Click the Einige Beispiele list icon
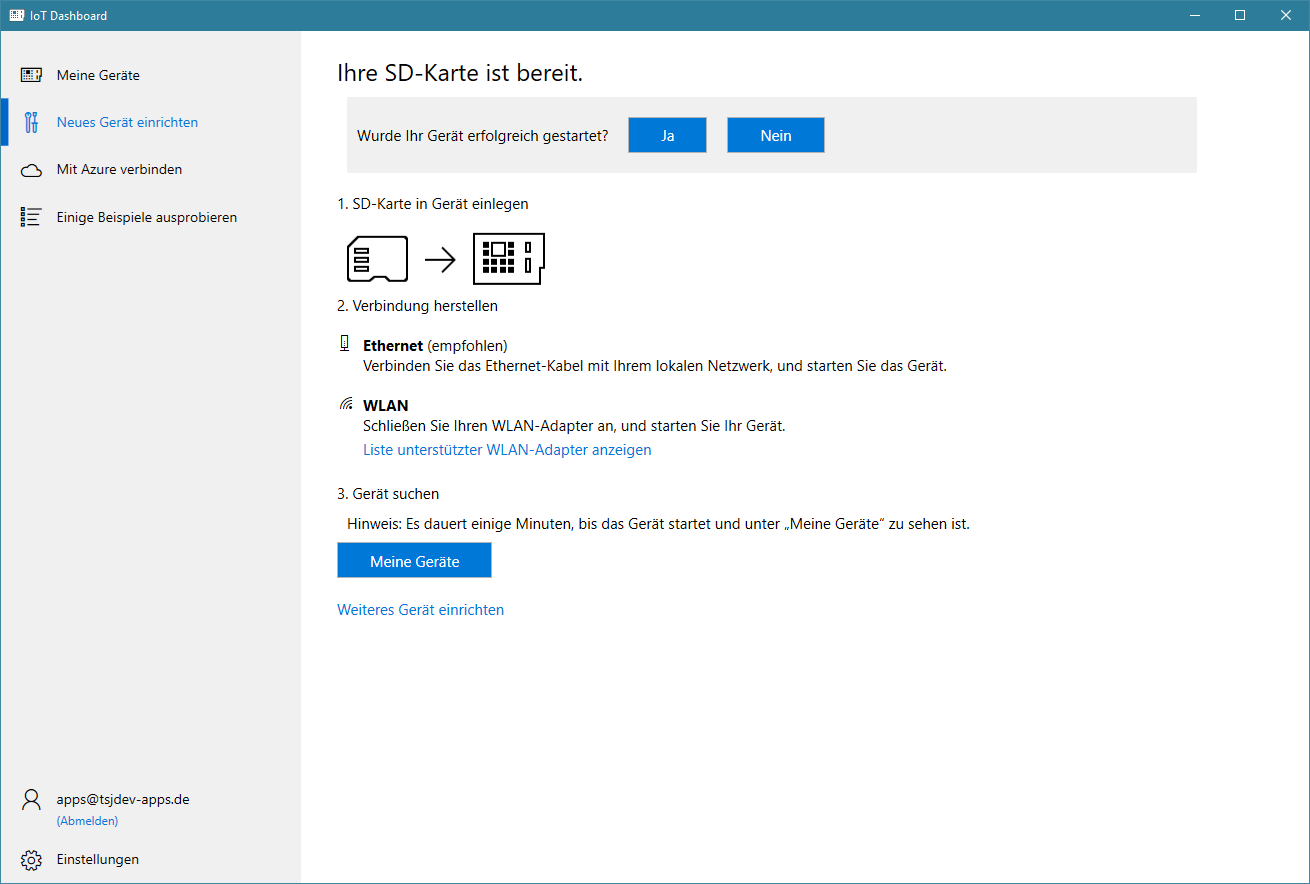 pyautogui.click(x=32, y=217)
